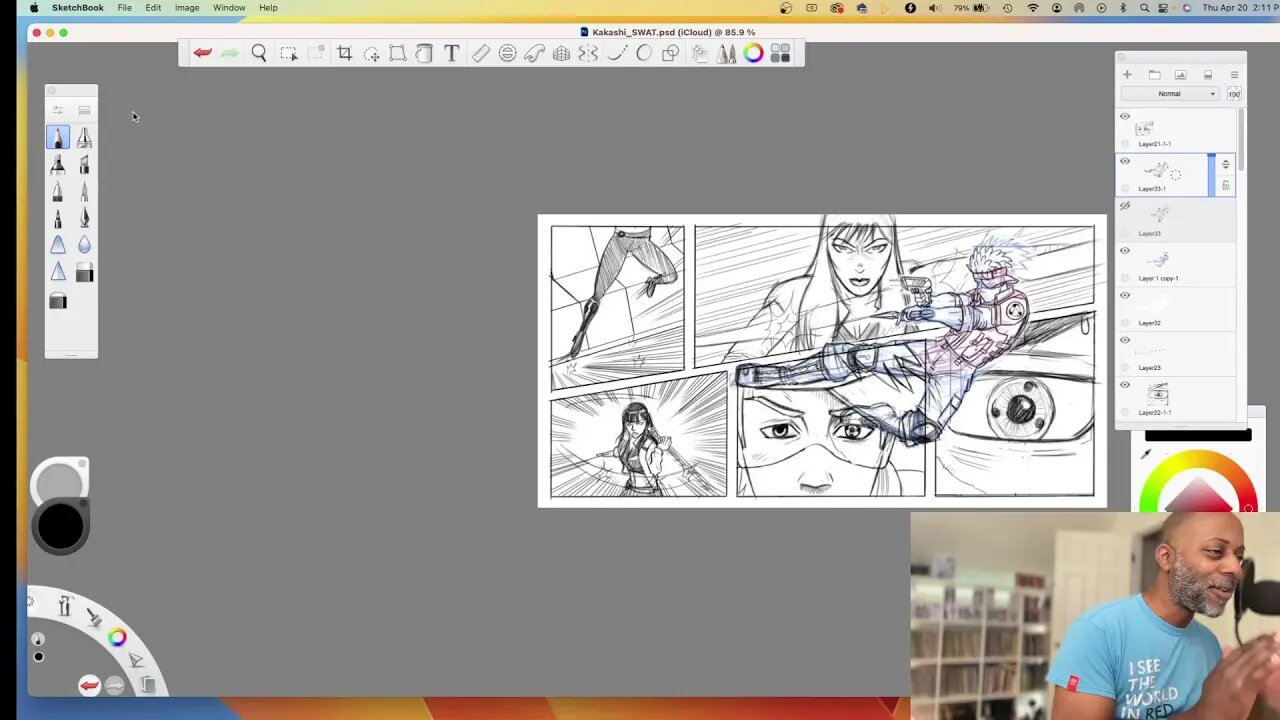Activate the Ellipse guide tool
1280x720 pixels.
tap(508, 53)
